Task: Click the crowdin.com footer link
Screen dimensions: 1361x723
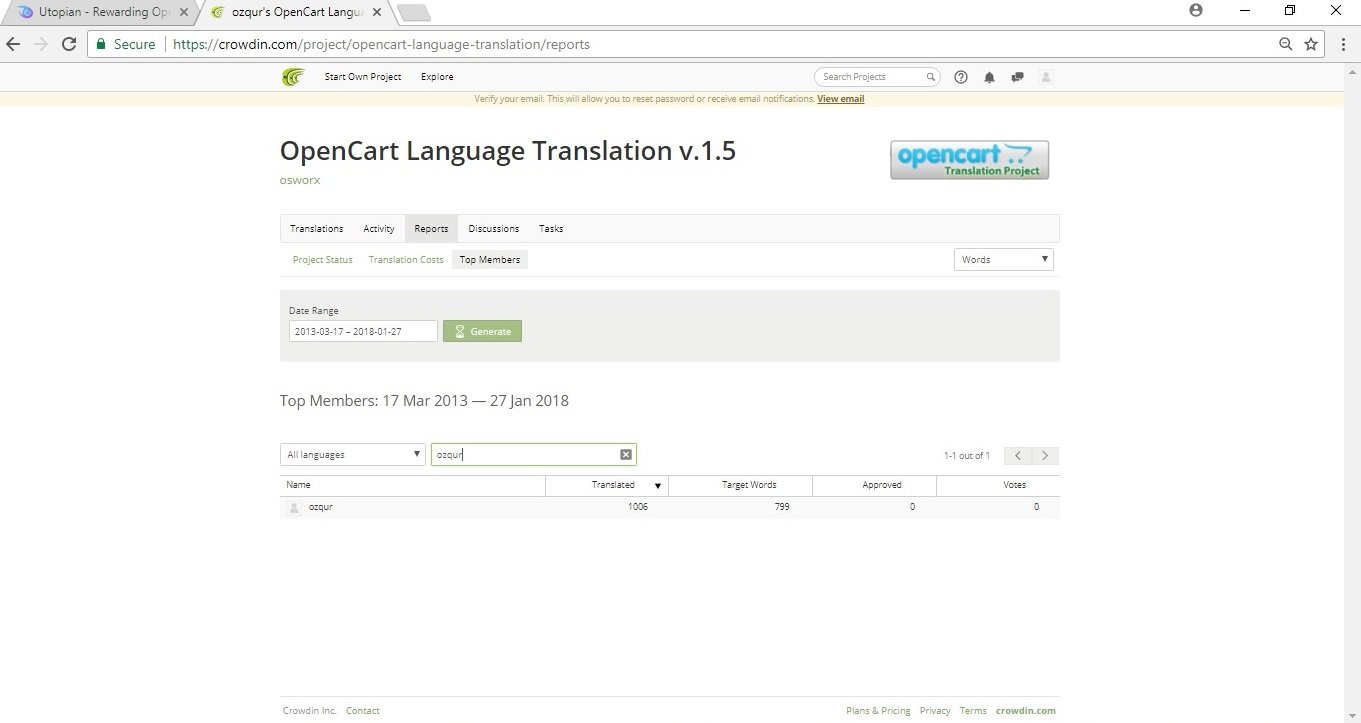Action: coord(1026,711)
